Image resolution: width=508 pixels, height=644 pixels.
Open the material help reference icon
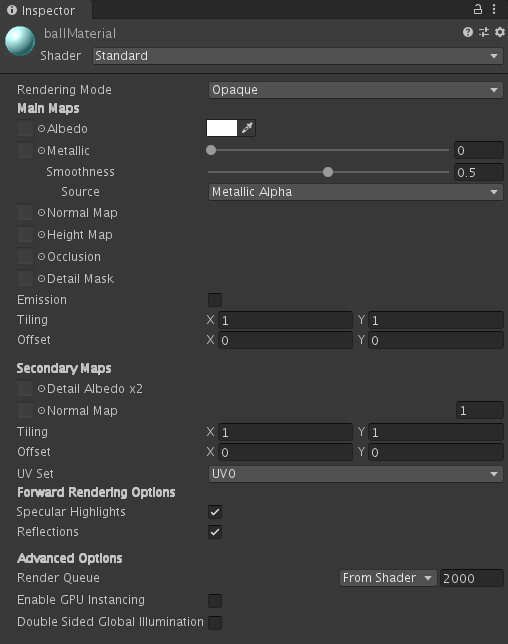(468, 32)
